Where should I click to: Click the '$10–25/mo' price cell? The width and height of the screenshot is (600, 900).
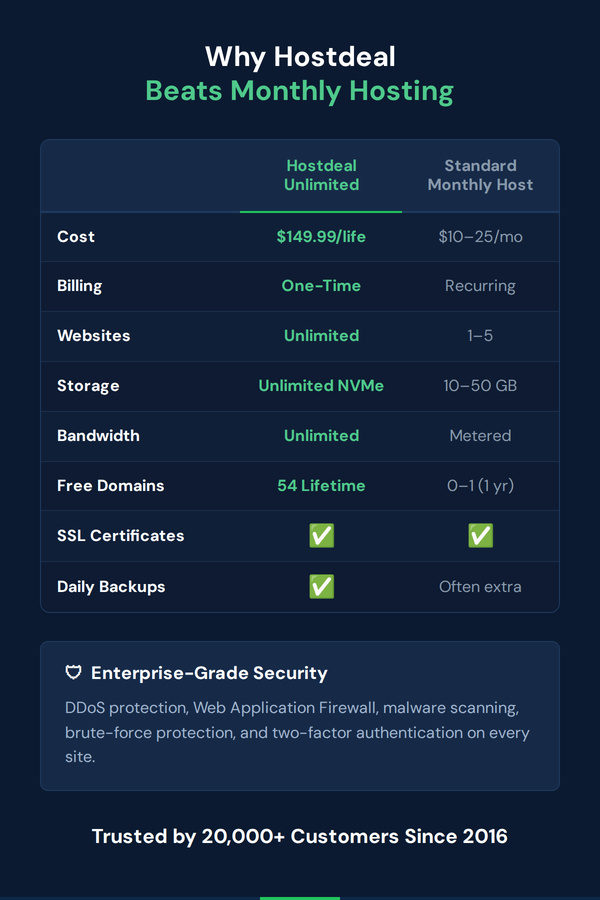pos(481,236)
